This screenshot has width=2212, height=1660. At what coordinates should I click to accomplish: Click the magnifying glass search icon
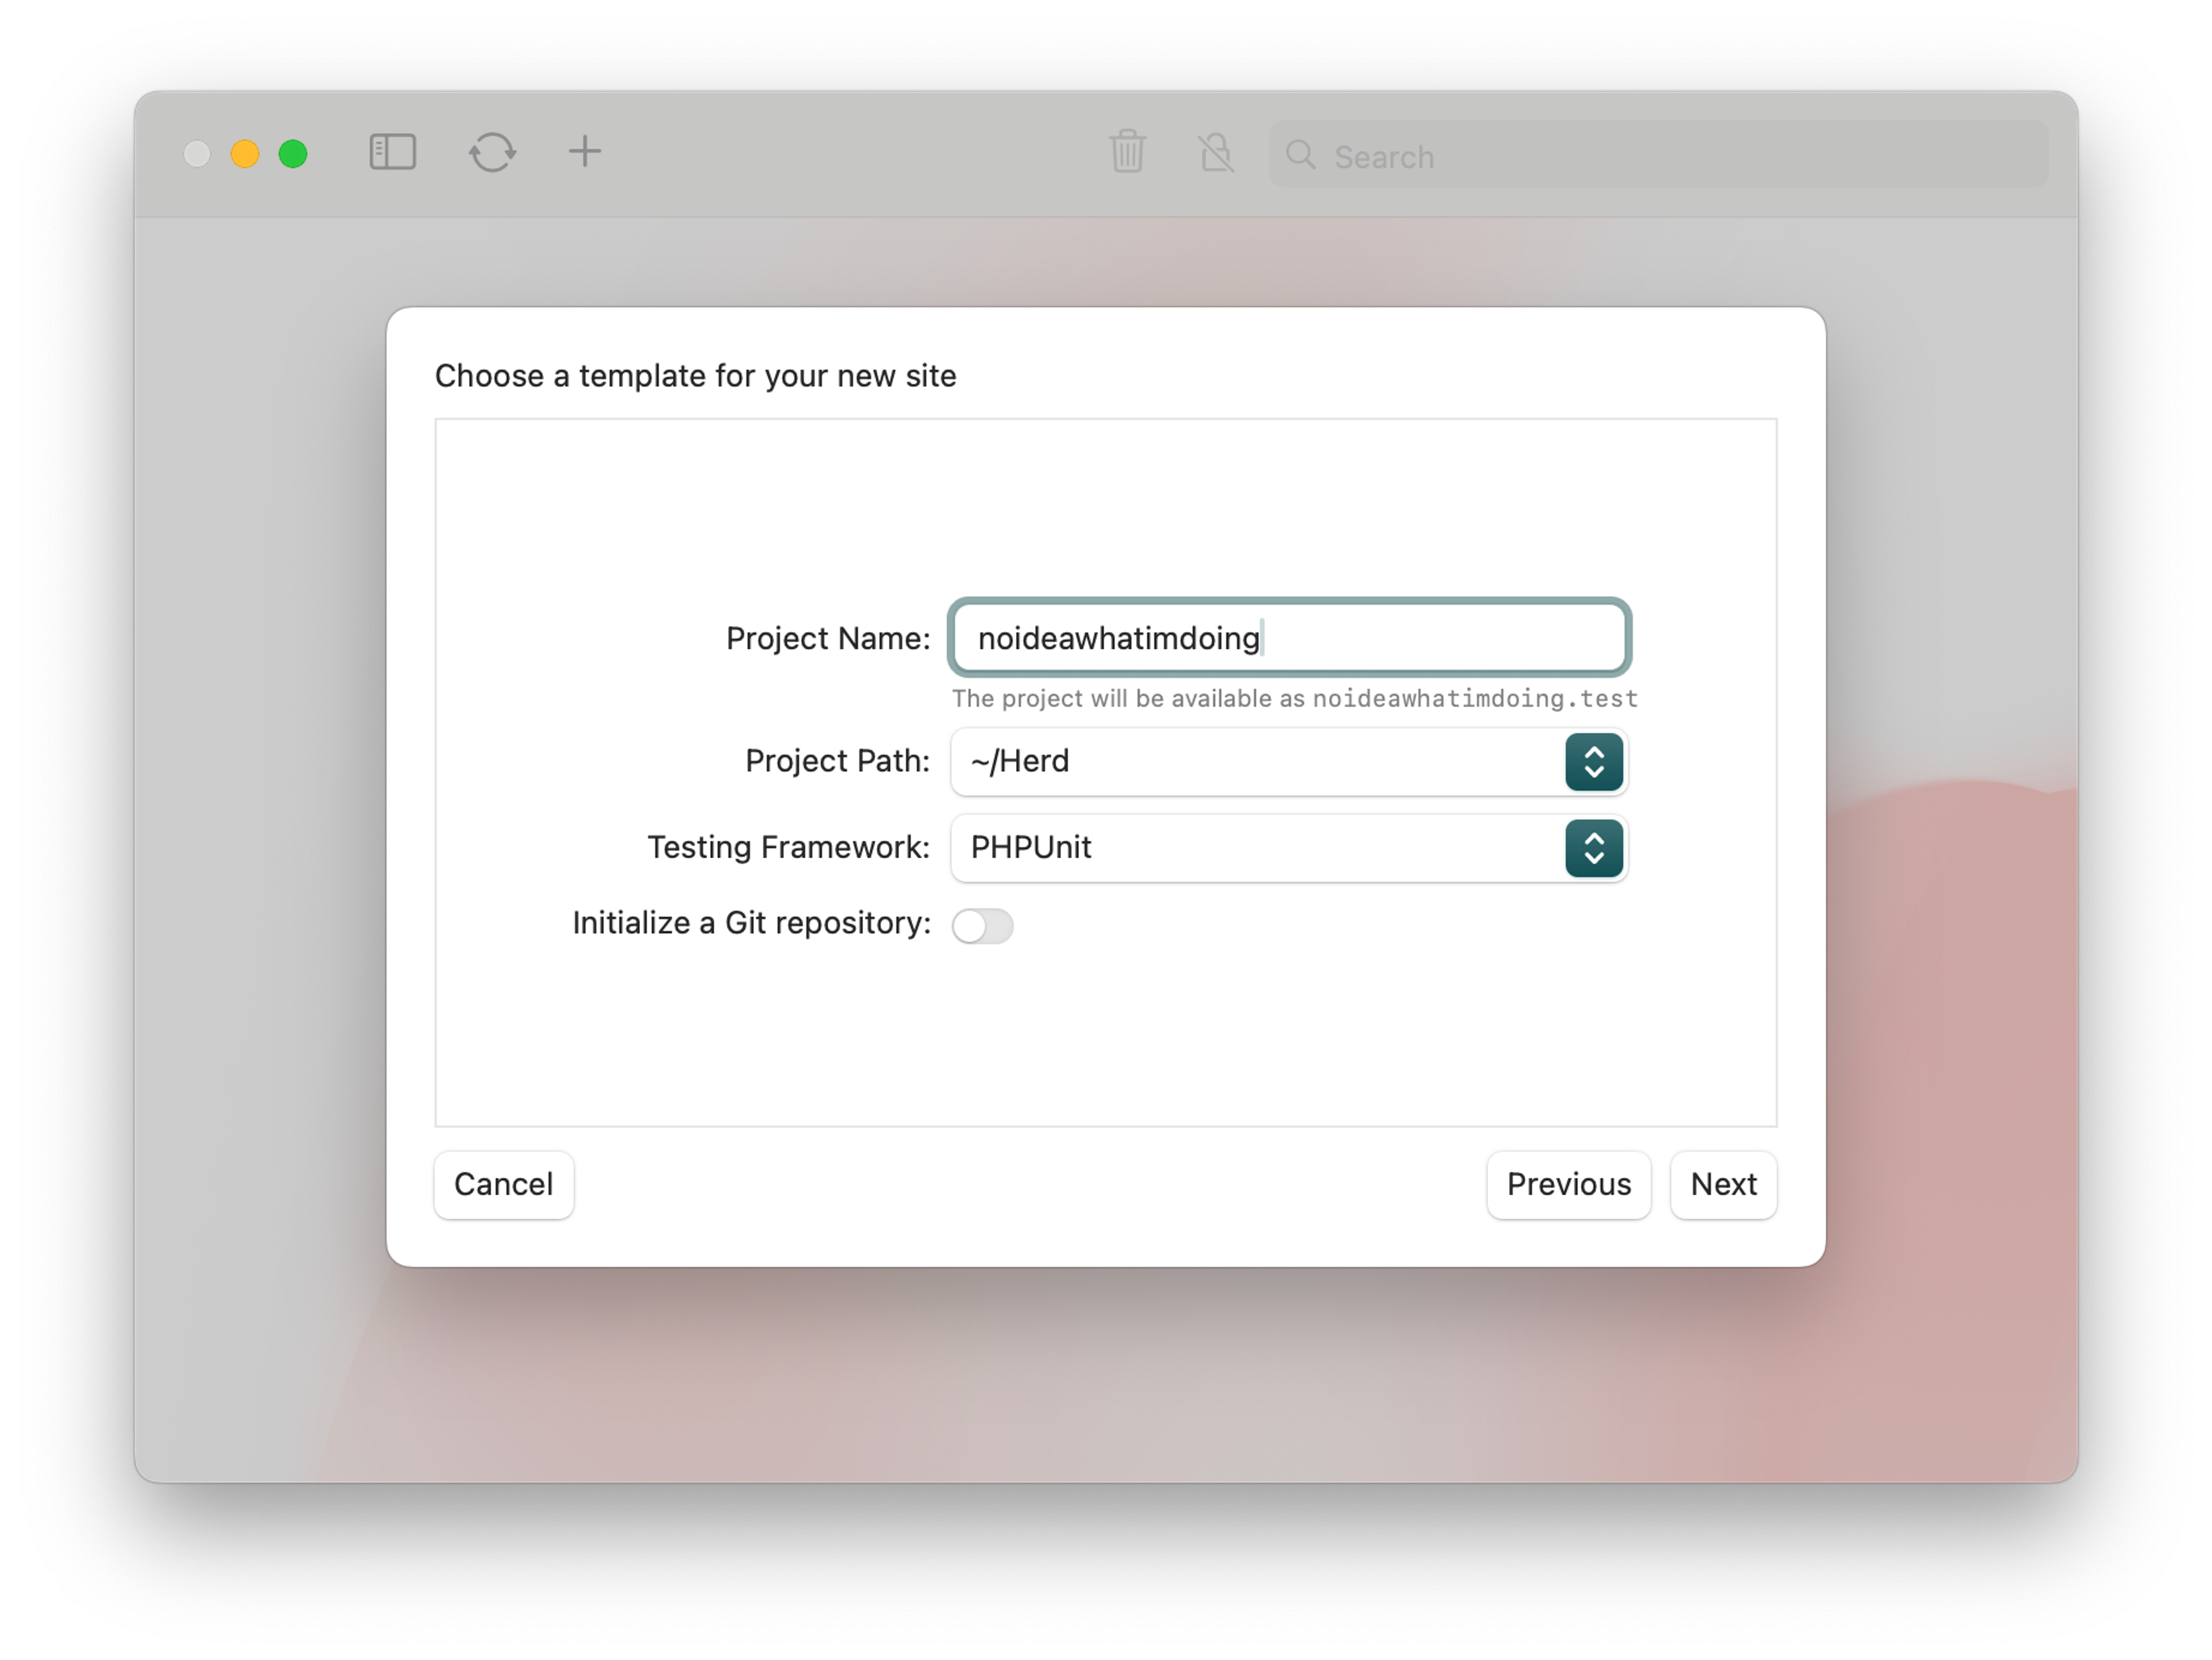point(1300,155)
